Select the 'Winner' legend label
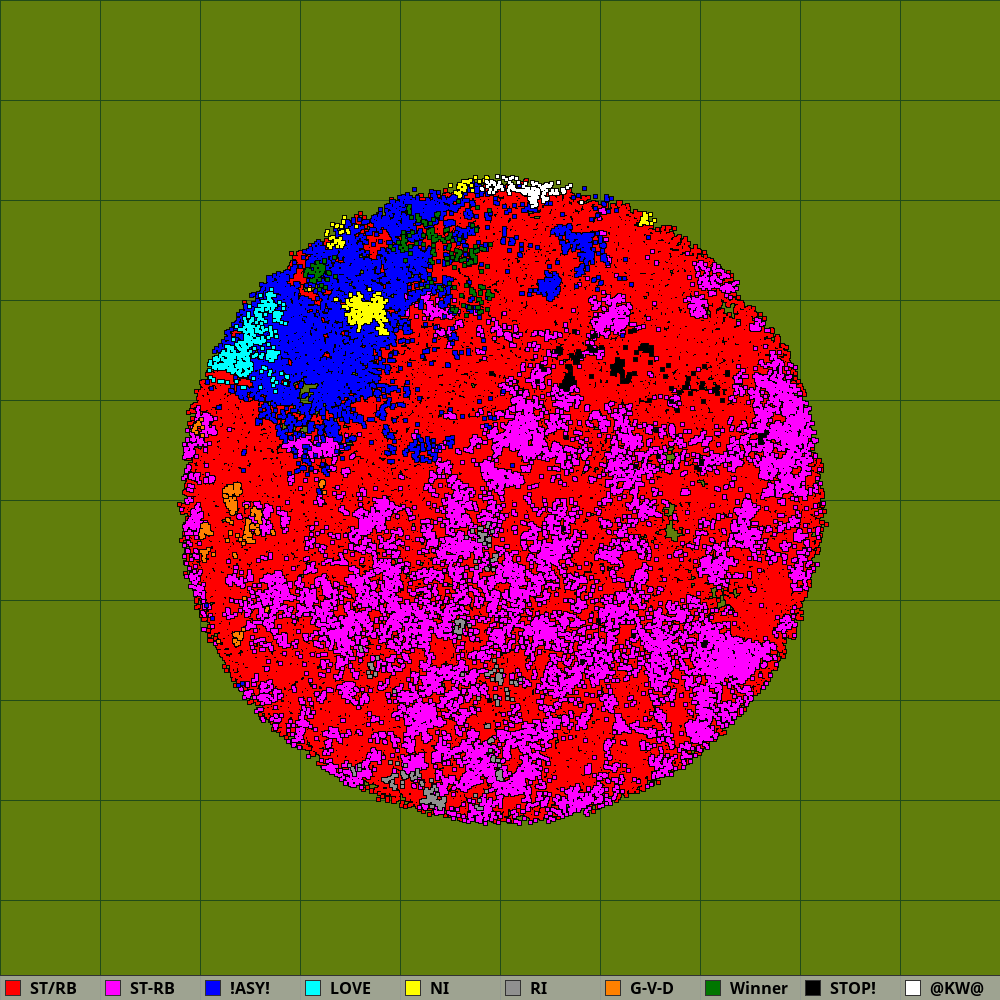The image size is (1000, 1000). tap(758, 989)
